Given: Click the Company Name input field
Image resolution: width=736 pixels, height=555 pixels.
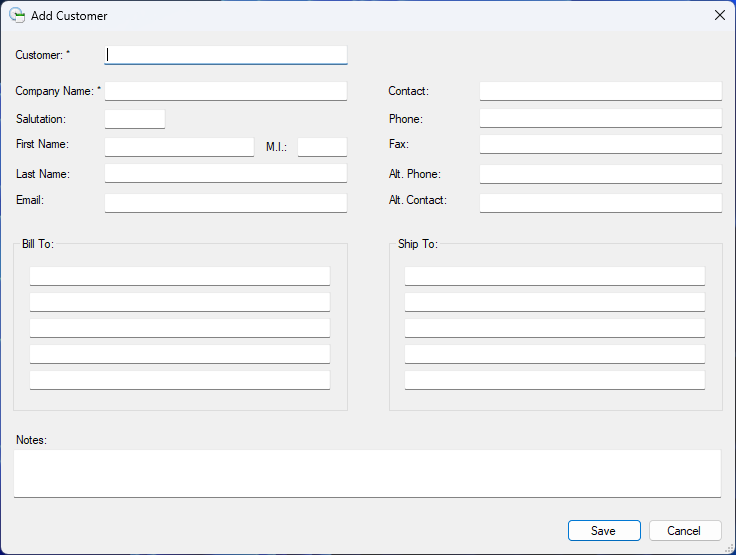Looking at the screenshot, I should pos(226,91).
